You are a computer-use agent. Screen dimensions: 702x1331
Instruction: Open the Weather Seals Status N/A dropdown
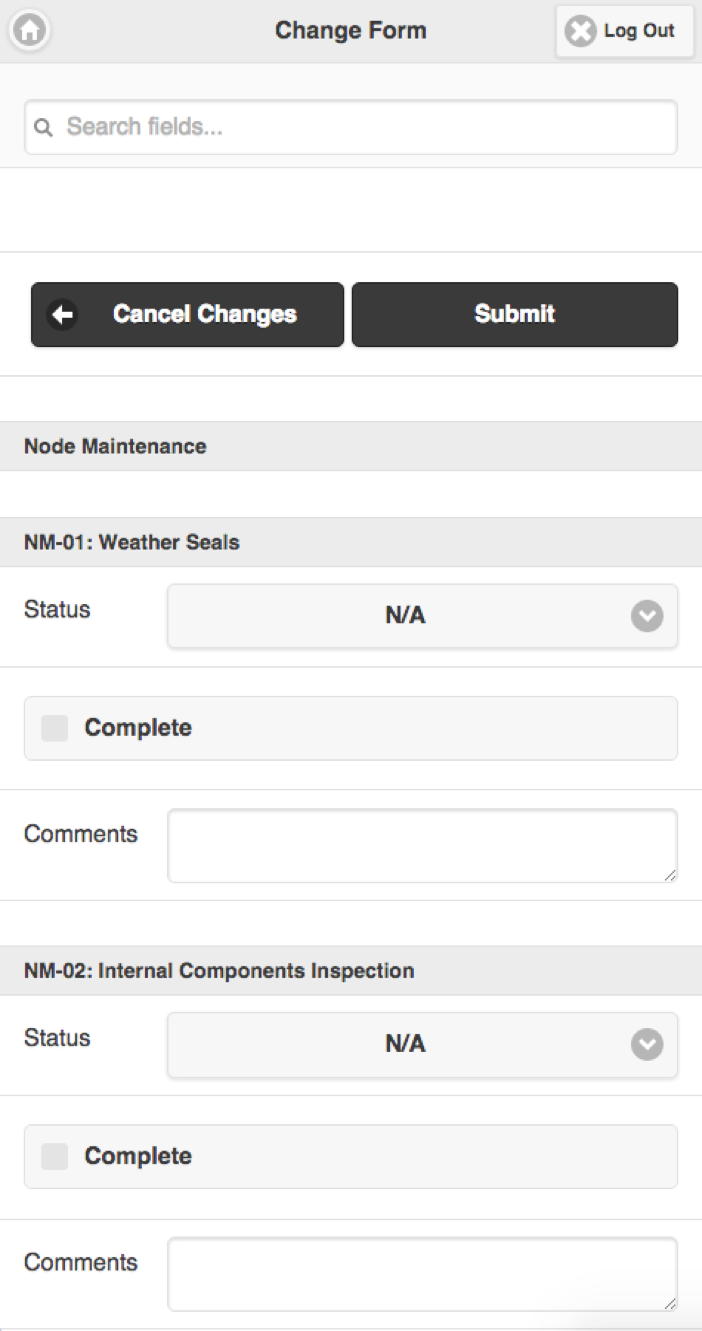[x=406, y=616]
